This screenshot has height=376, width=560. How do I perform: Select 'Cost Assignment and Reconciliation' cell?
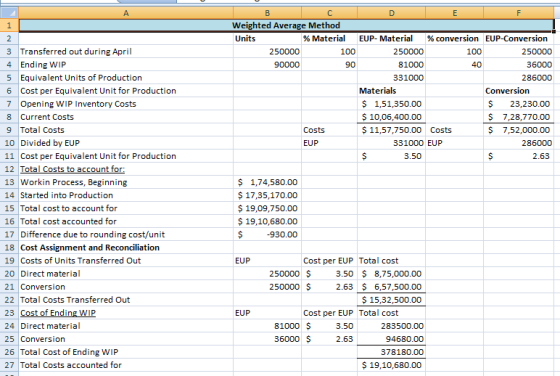126,247
